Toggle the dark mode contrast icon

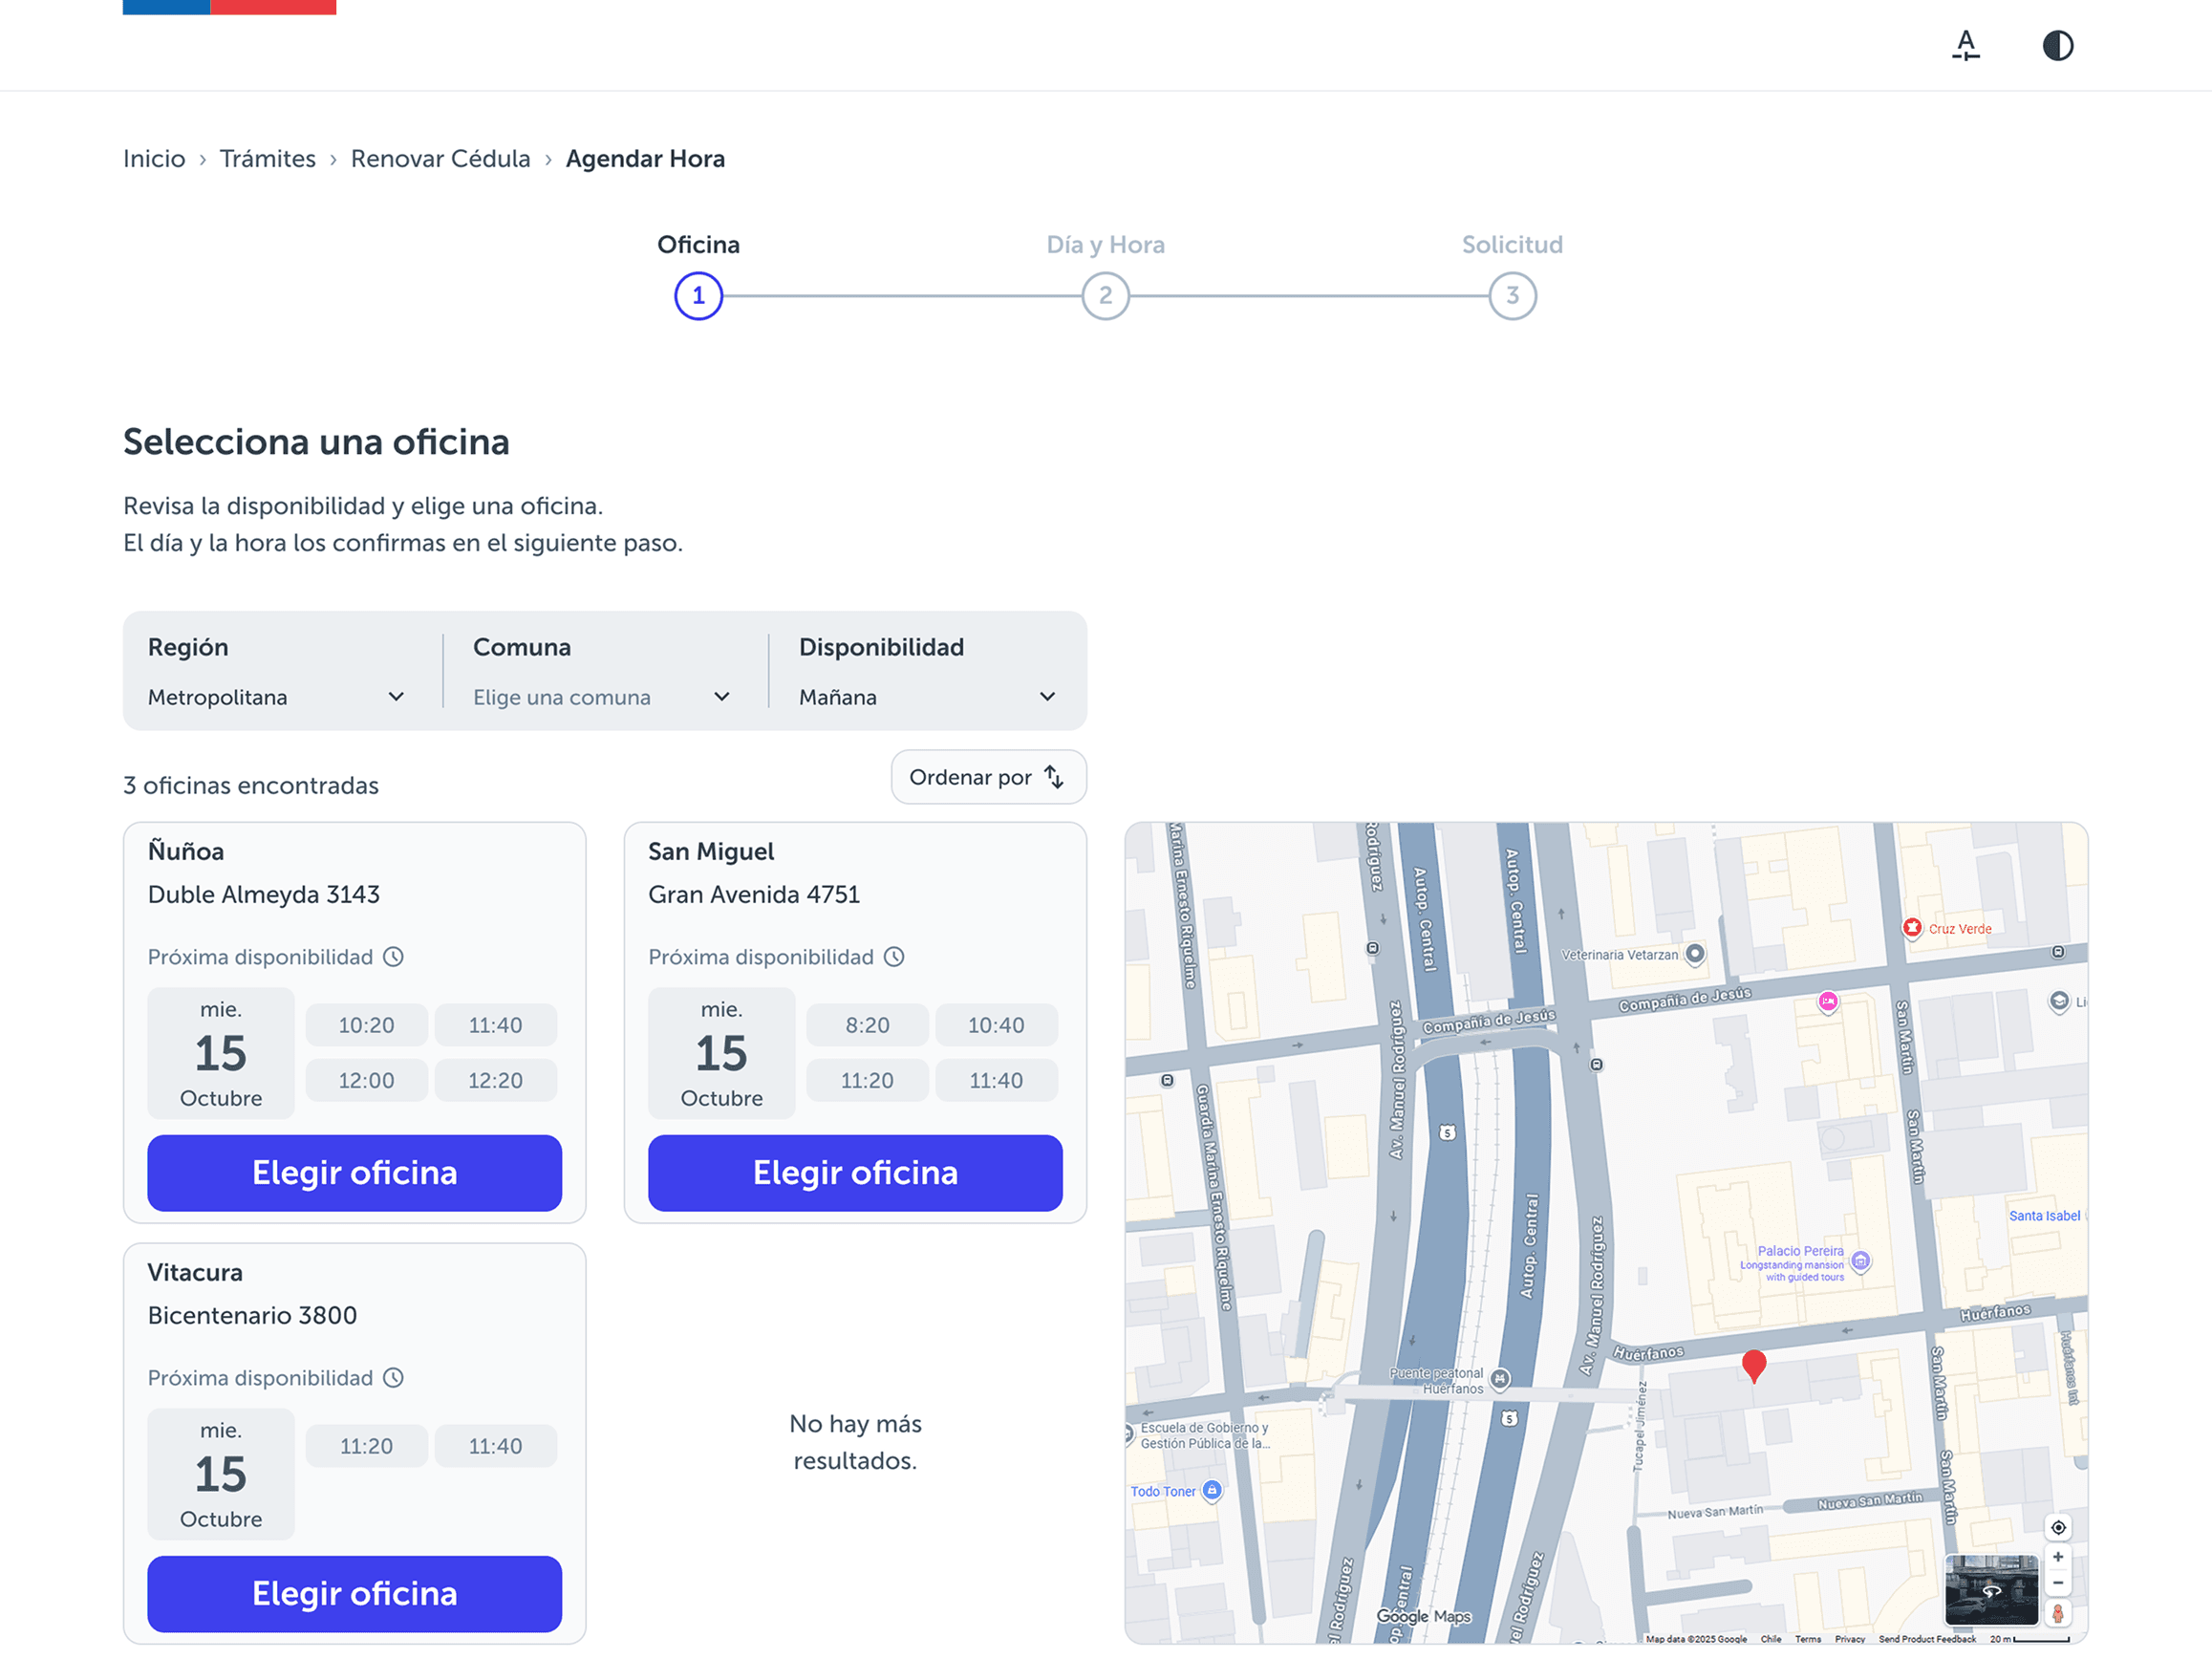click(x=2058, y=45)
